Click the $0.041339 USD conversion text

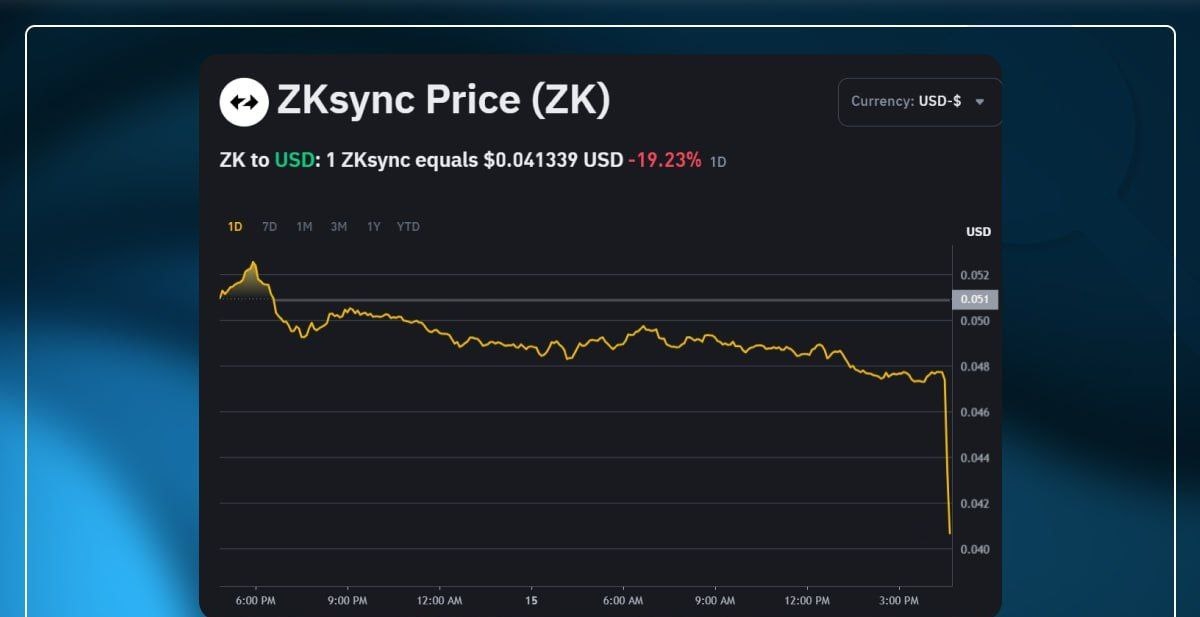(553, 160)
